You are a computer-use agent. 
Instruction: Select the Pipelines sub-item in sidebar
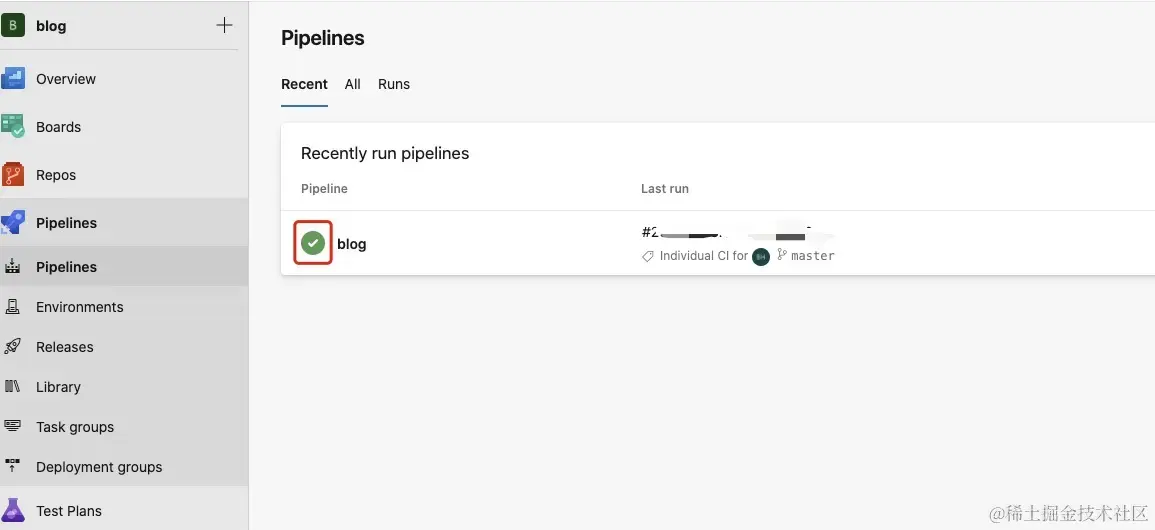point(66,267)
